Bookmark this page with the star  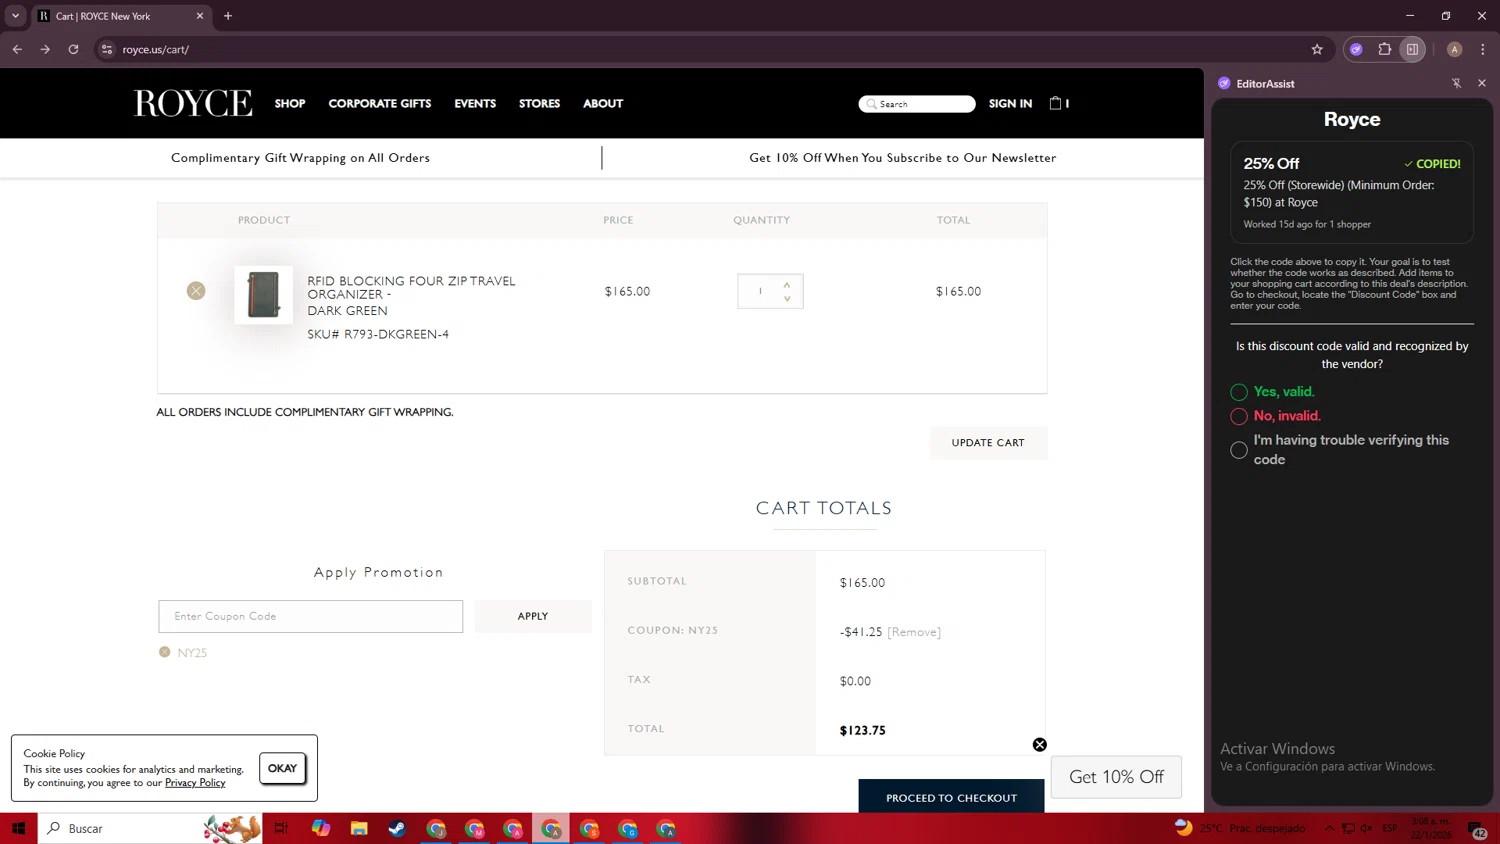pyautogui.click(x=1317, y=49)
